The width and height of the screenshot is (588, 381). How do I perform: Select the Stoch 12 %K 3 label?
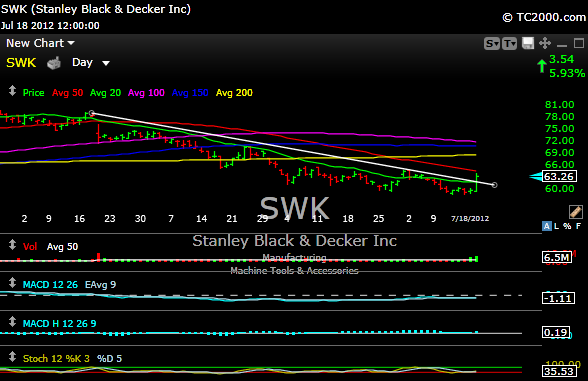[x=56, y=358]
